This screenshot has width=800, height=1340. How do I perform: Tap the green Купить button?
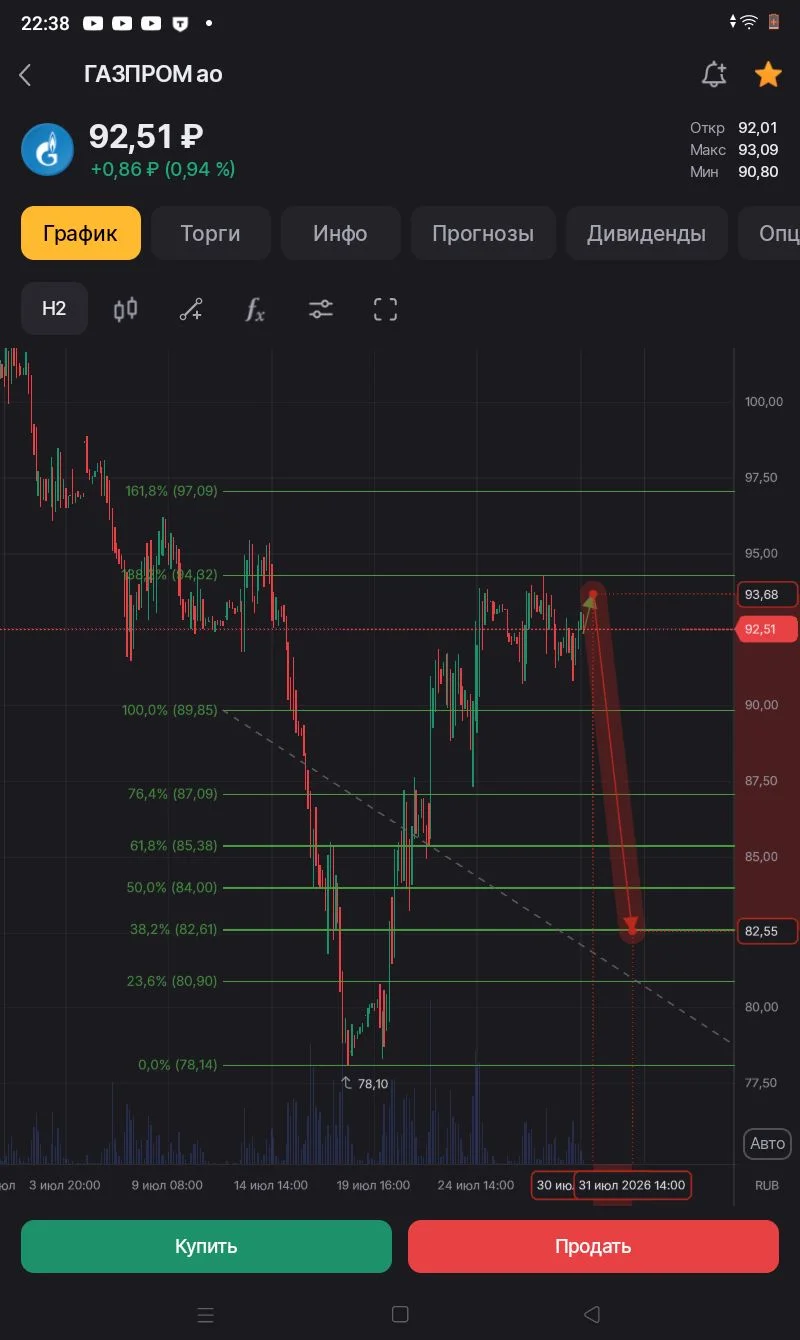click(206, 1246)
